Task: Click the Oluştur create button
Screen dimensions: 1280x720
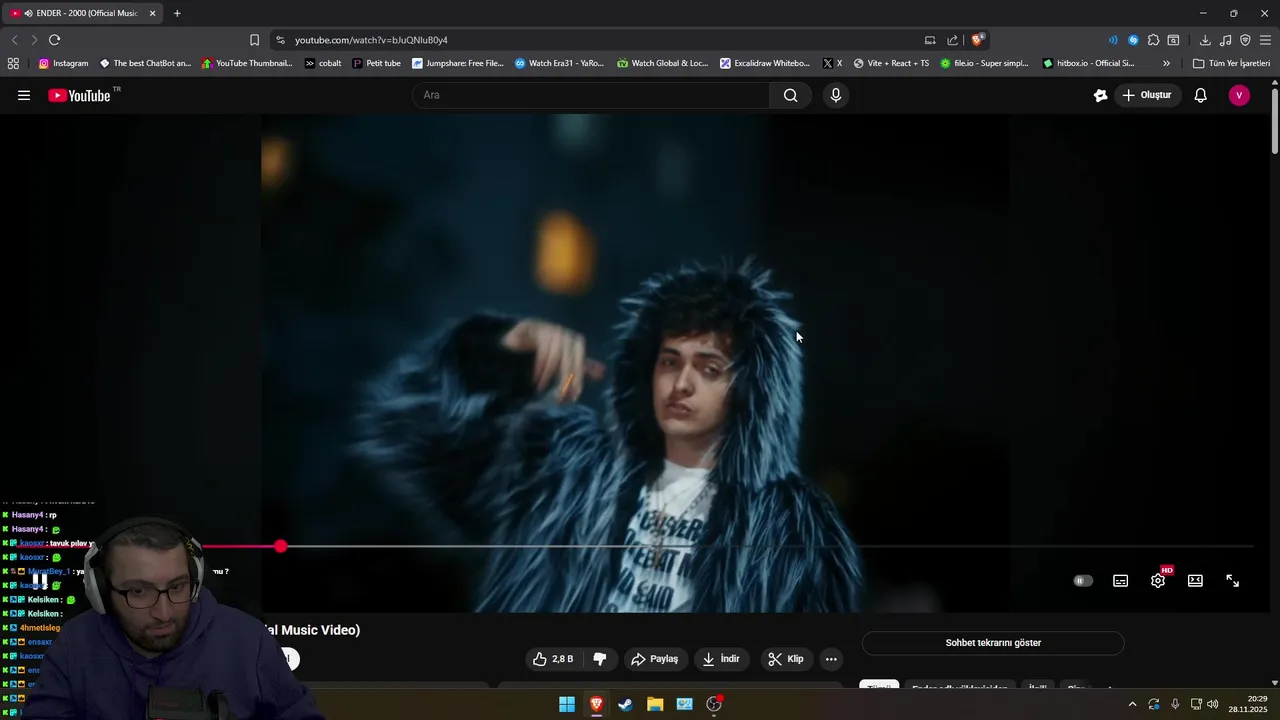Action: (1146, 95)
